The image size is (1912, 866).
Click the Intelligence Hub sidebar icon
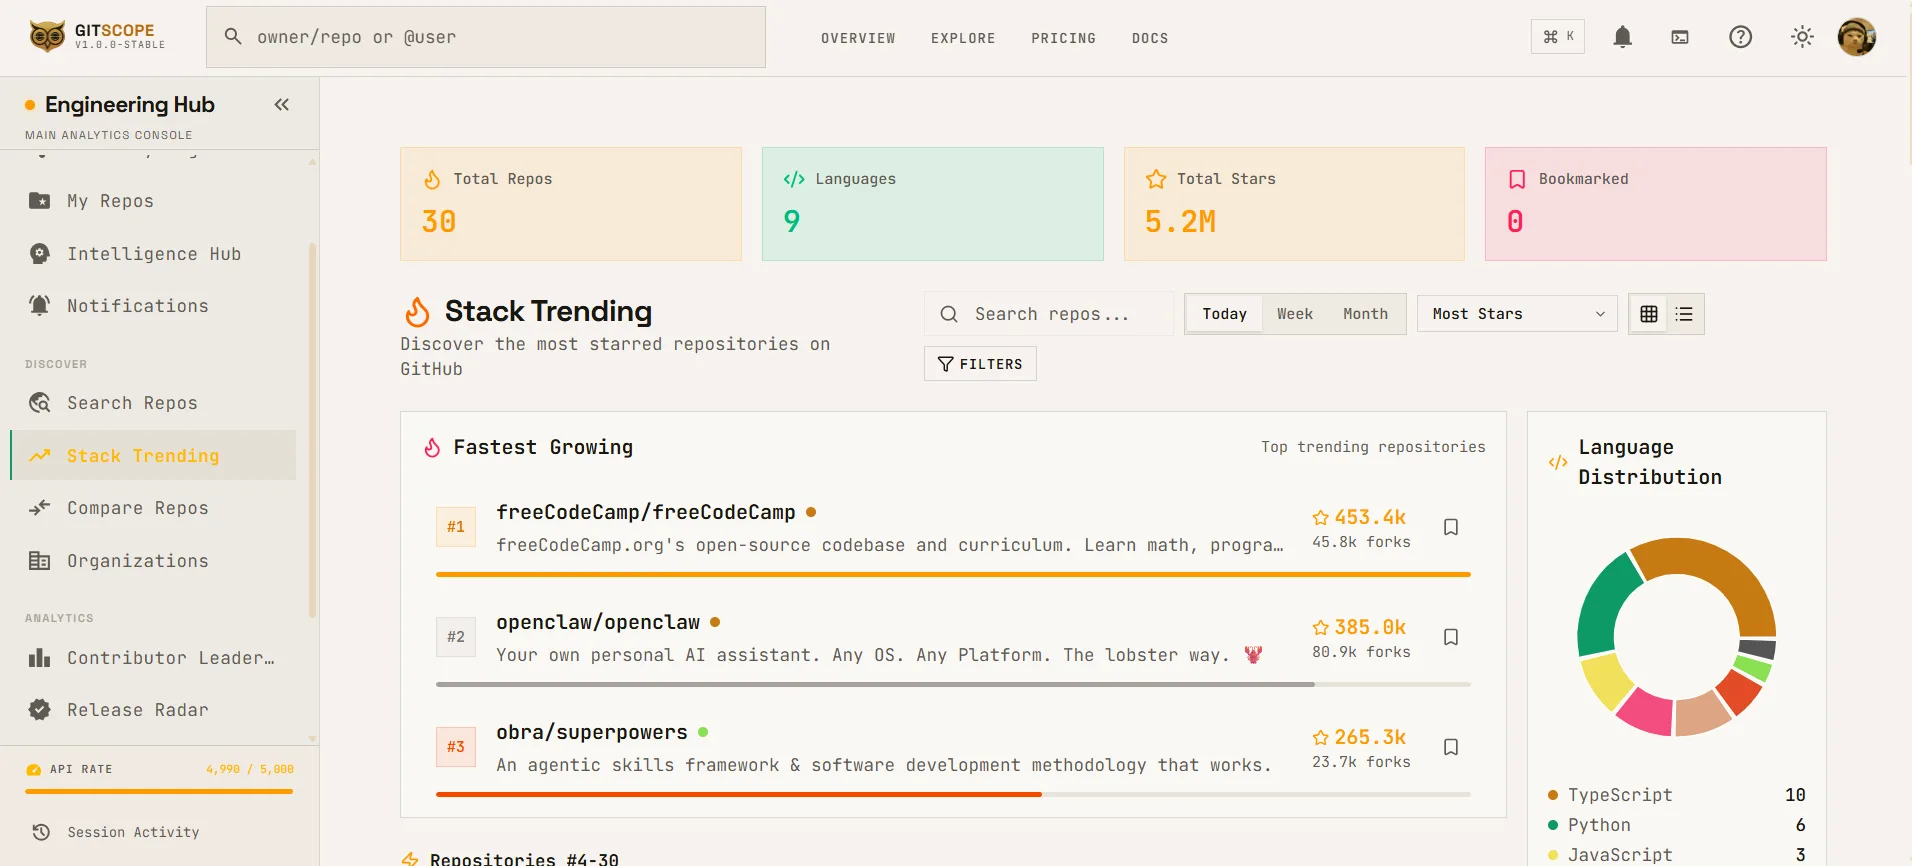click(39, 254)
